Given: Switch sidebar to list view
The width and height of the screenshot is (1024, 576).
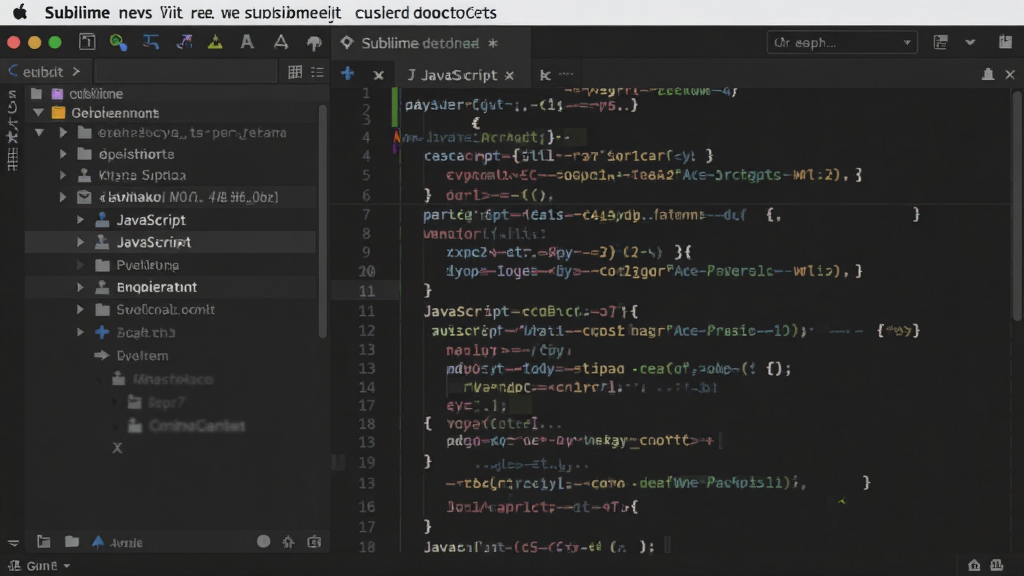Looking at the screenshot, I should coord(317,72).
